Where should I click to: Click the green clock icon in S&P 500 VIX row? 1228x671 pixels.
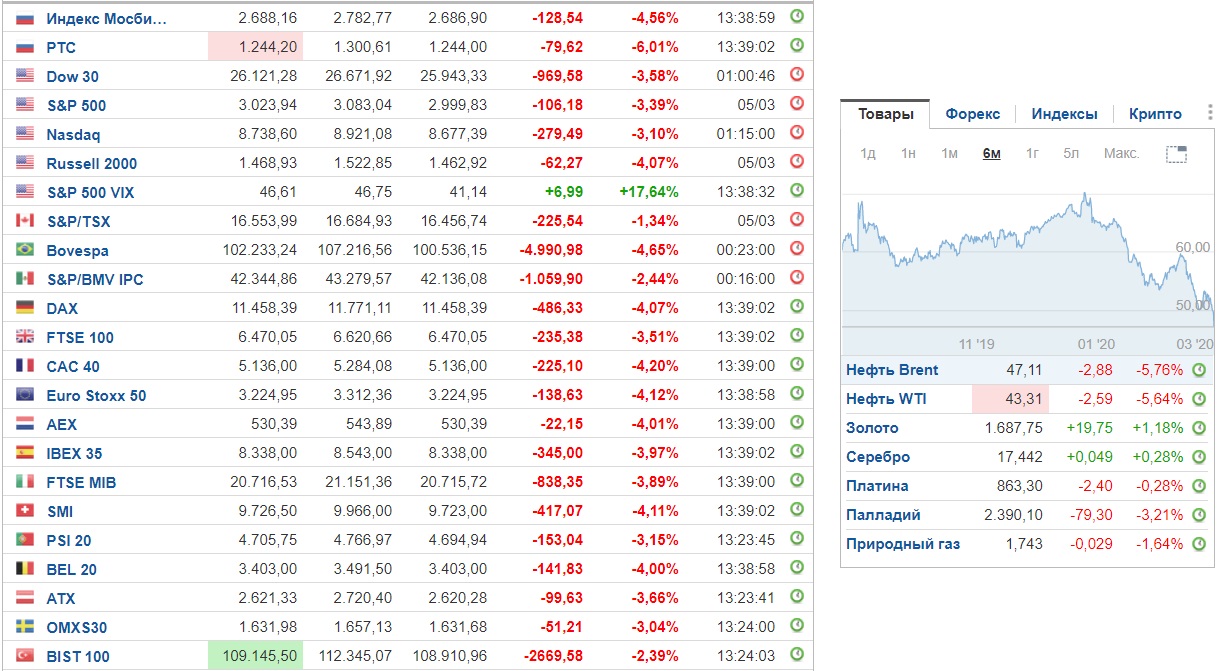pyautogui.click(x=797, y=191)
